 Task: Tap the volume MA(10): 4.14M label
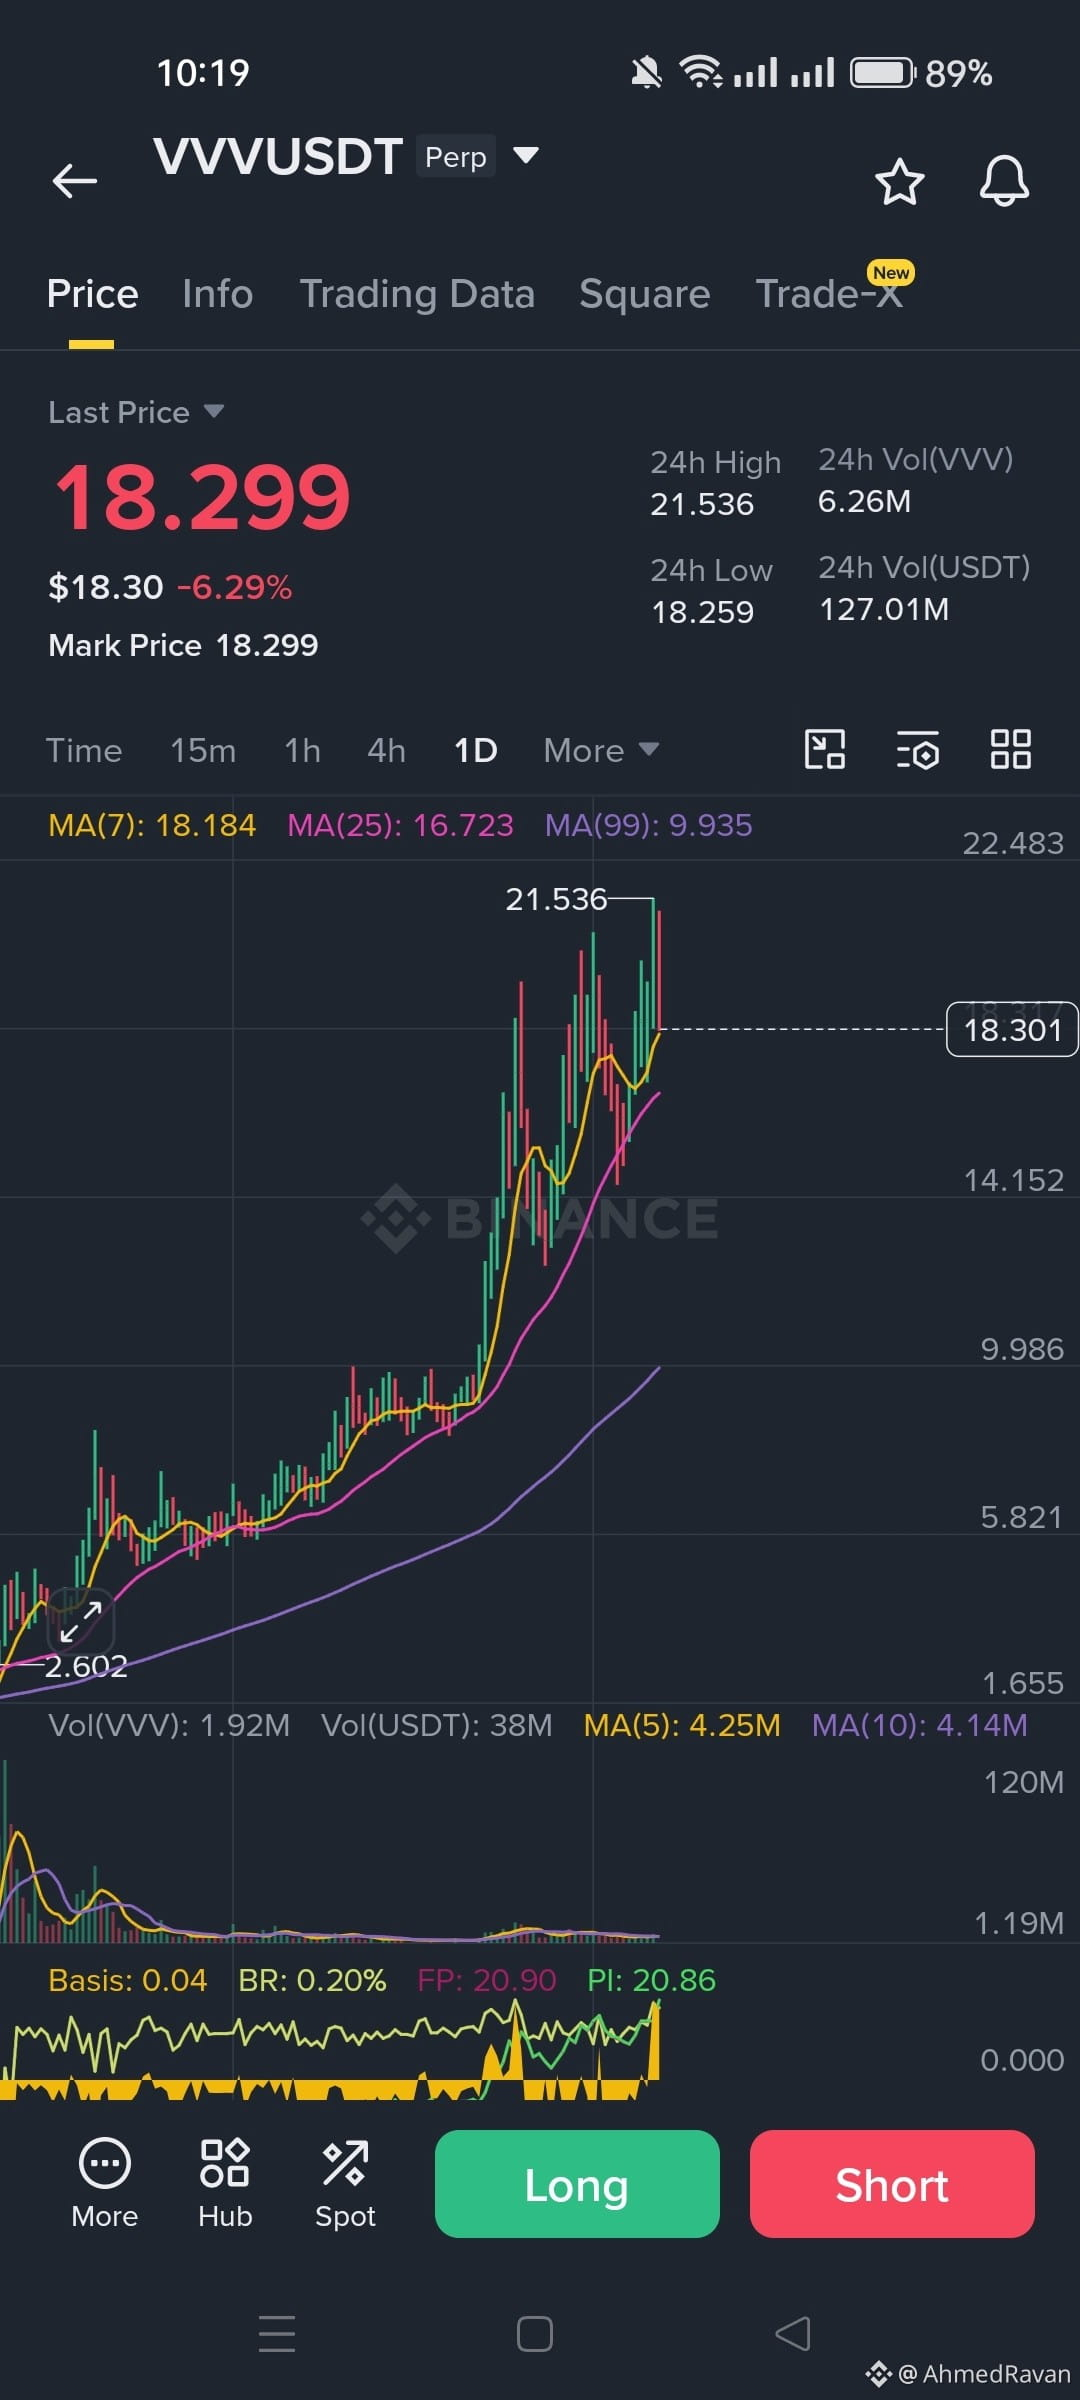tap(919, 1725)
